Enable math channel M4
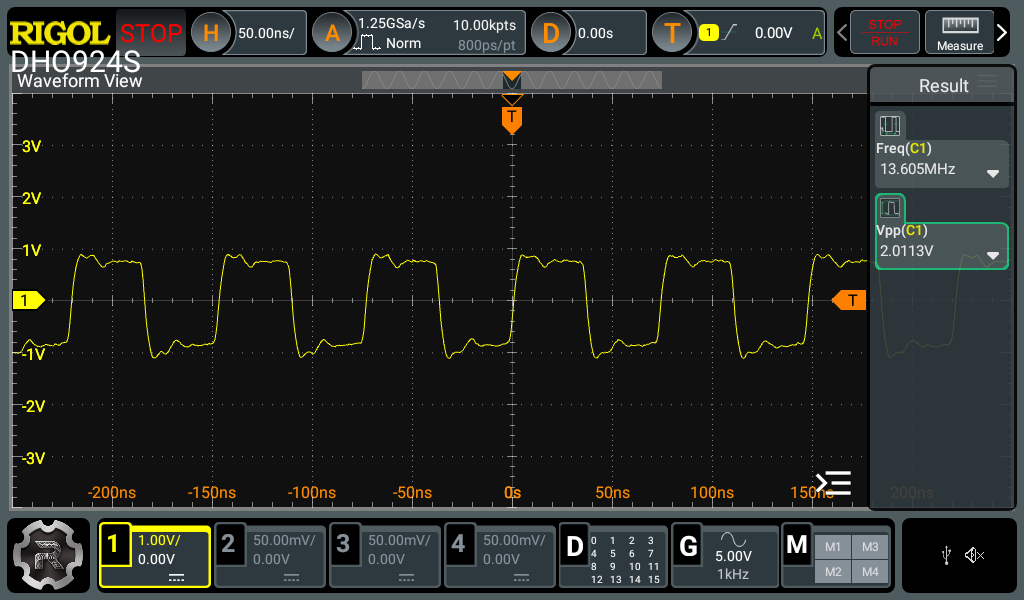Image resolution: width=1024 pixels, height=600 pixels. 870,572
